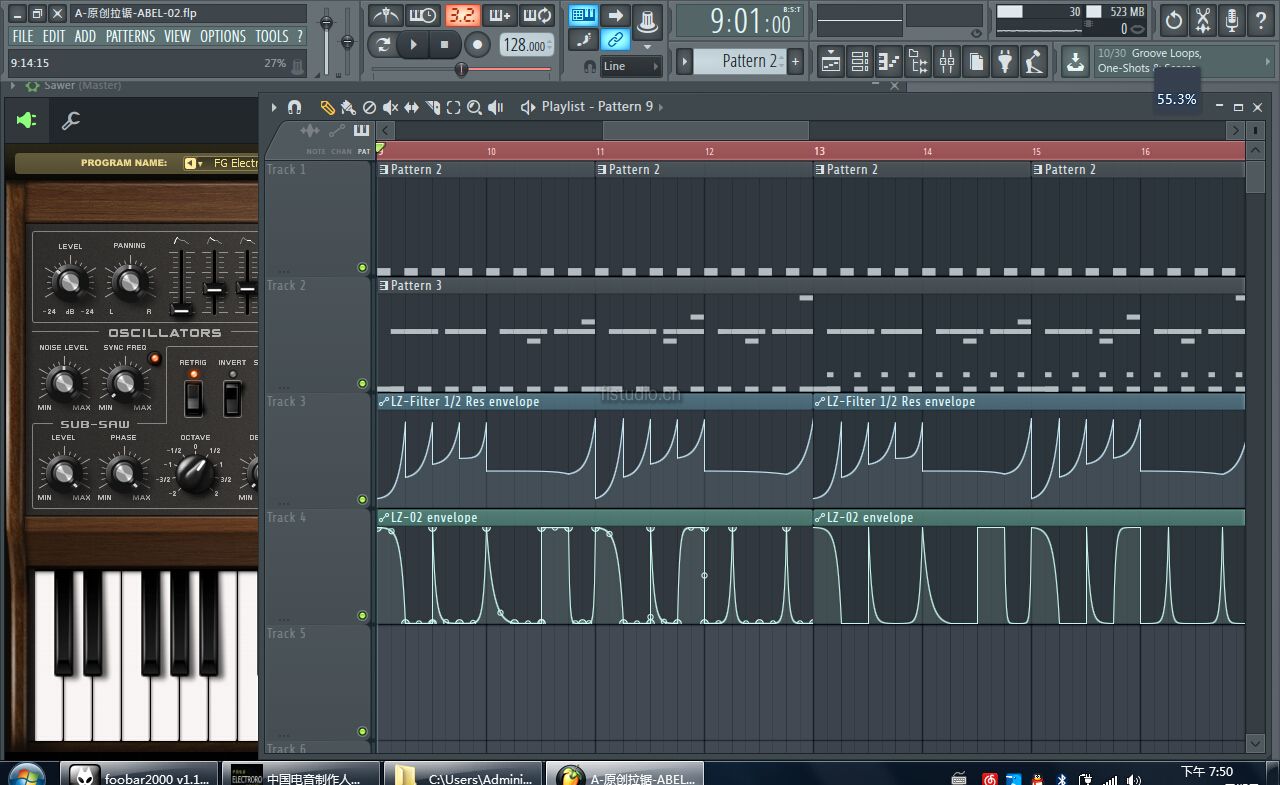Image resolution: width=1280 pixels, height=785 pixels.
Task: Click the song position slider
Action: [x=461, y=69]
